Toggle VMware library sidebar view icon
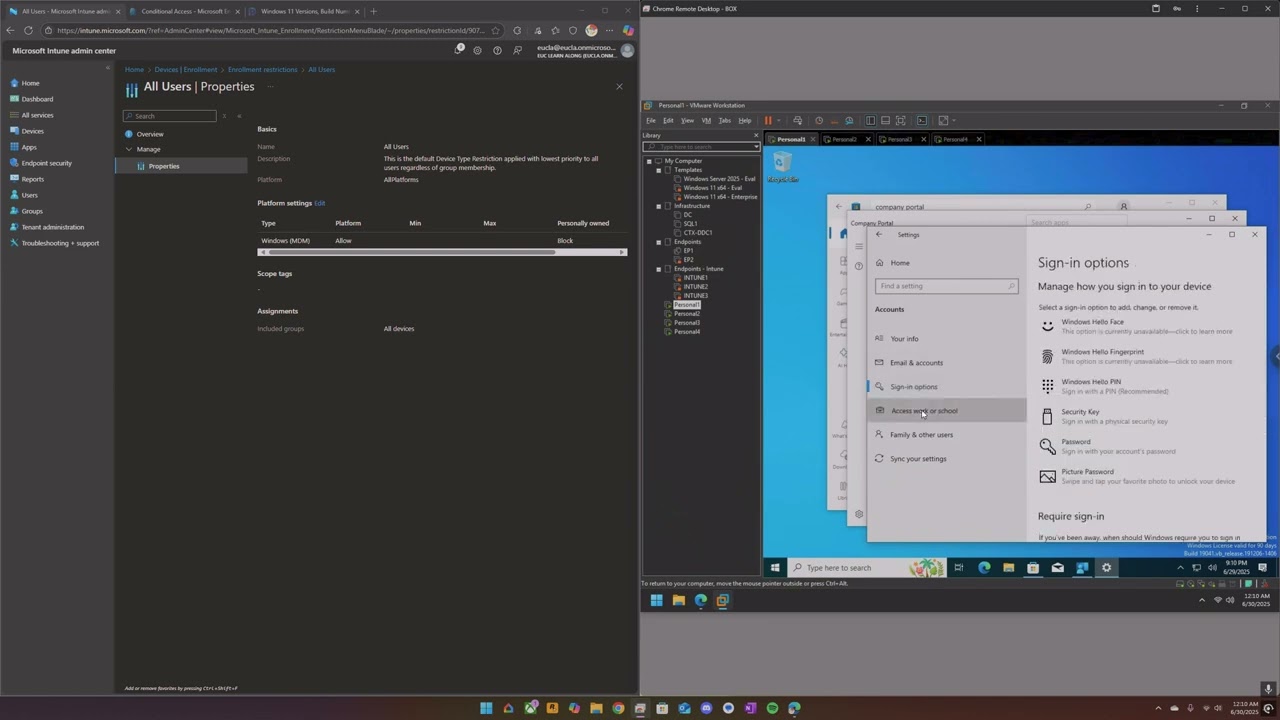 coord(870,120)
